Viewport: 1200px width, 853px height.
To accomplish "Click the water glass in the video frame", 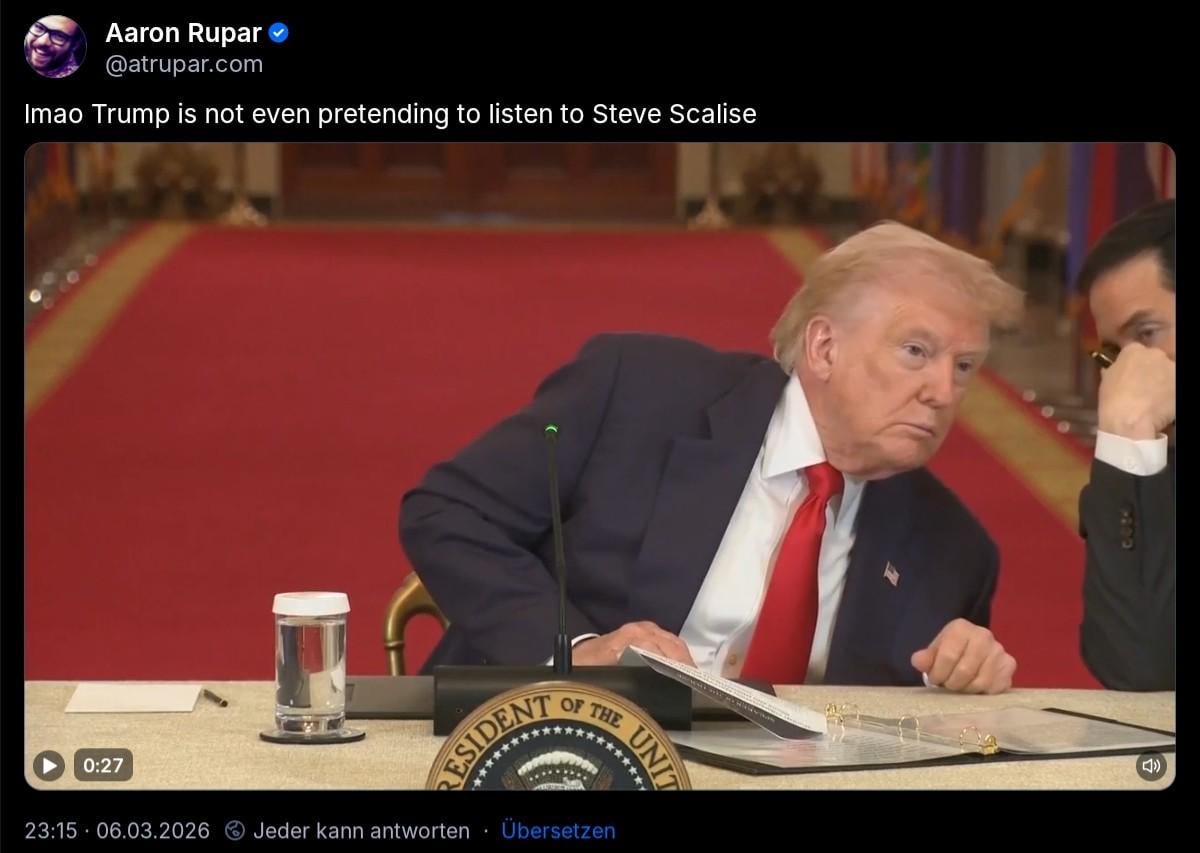I will pos(311,667).
